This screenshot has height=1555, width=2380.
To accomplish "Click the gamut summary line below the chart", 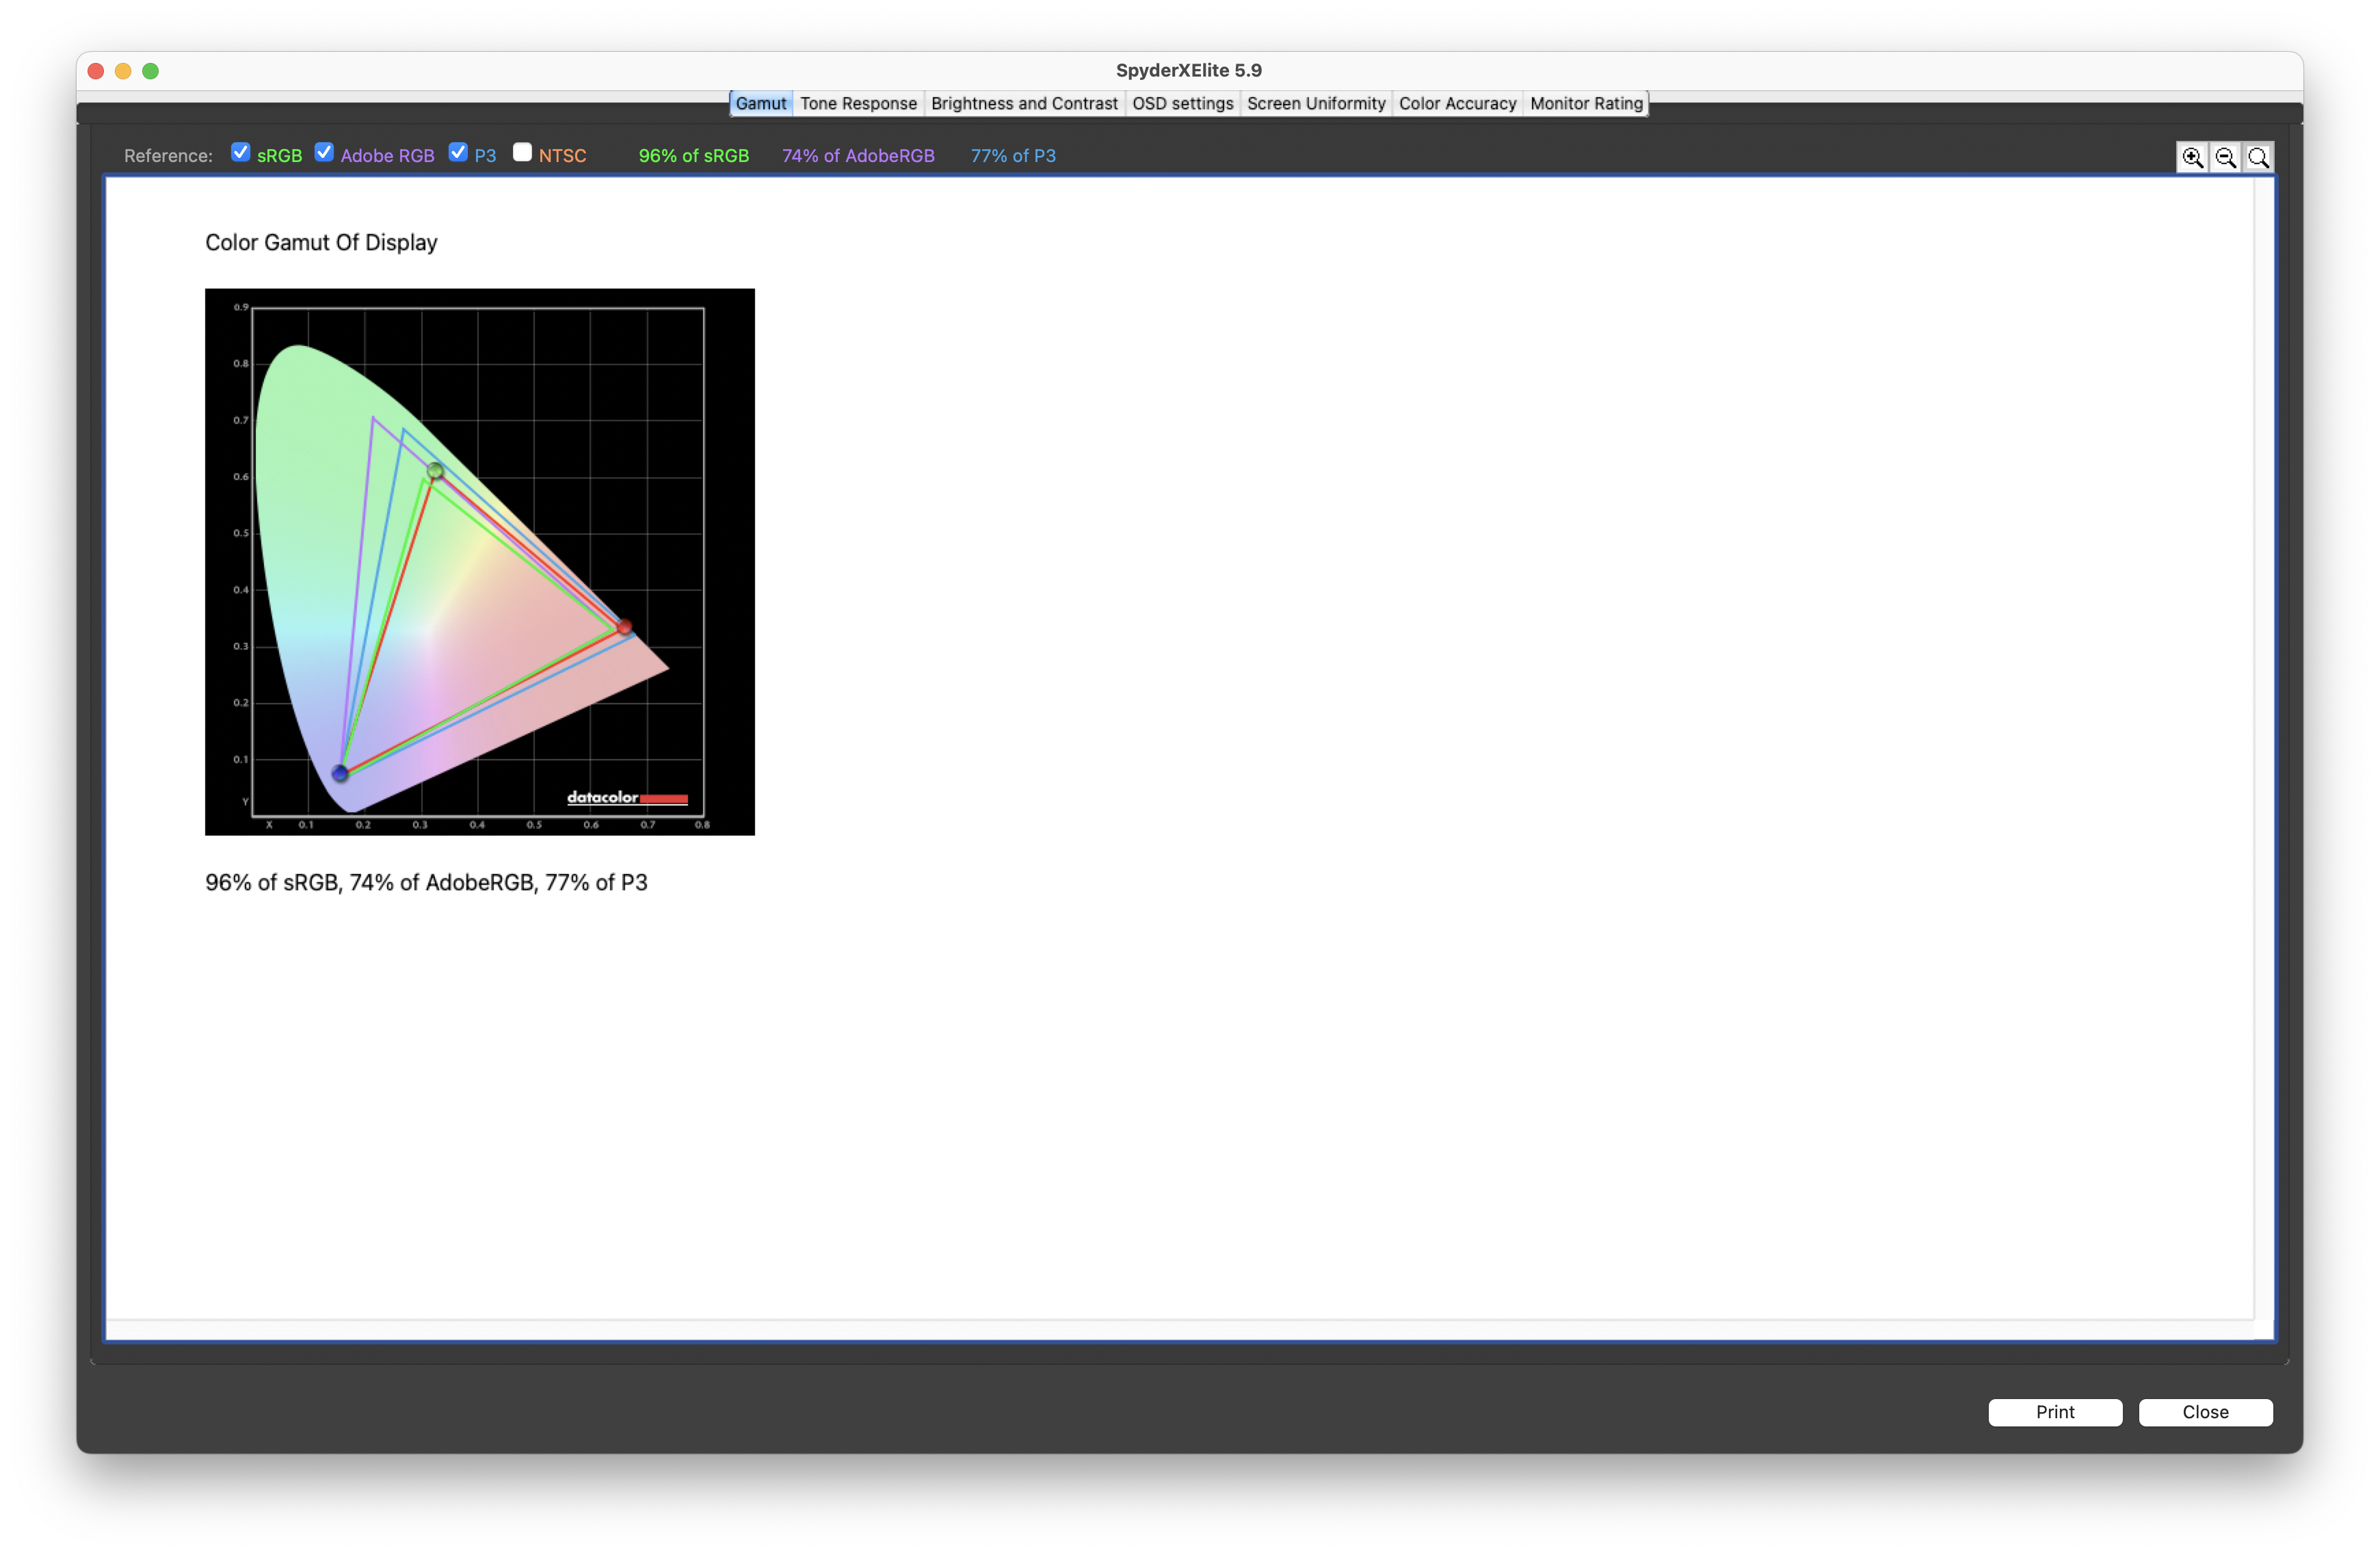I will click(x=426, y=883).
